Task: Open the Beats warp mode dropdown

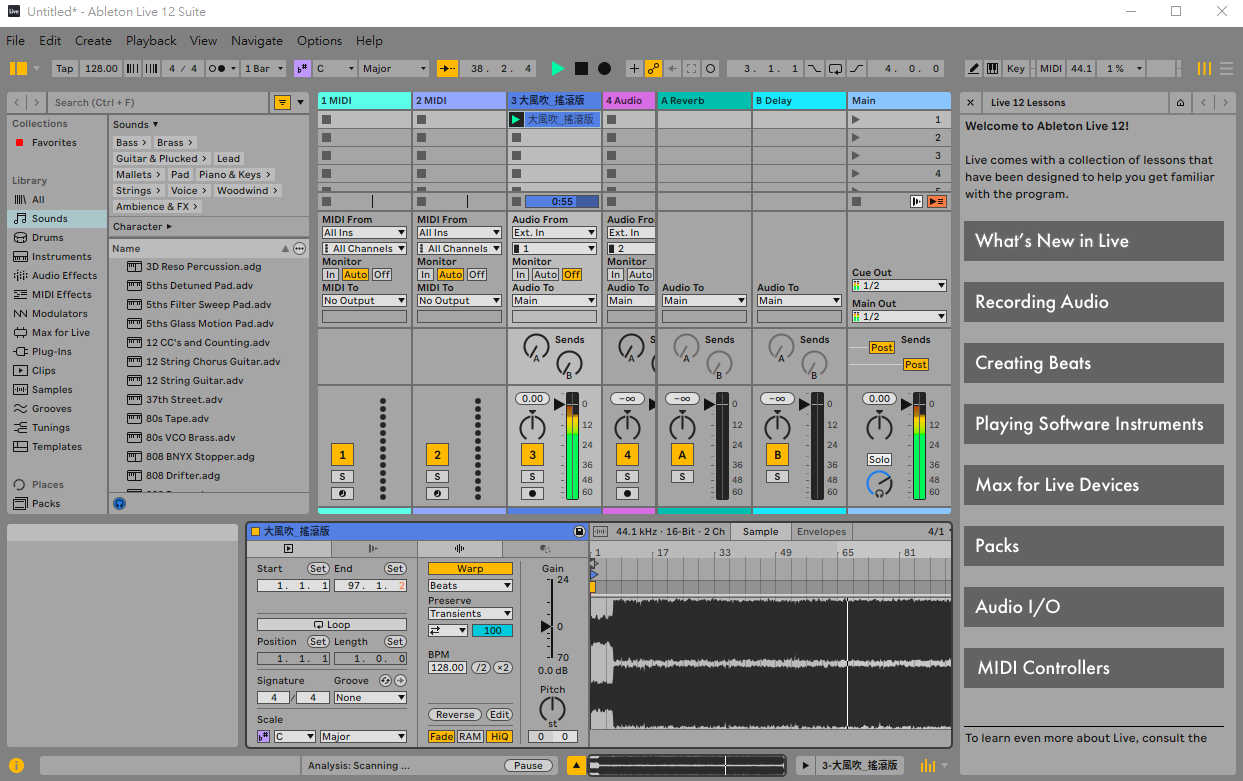Action: [x=470, y=586]
